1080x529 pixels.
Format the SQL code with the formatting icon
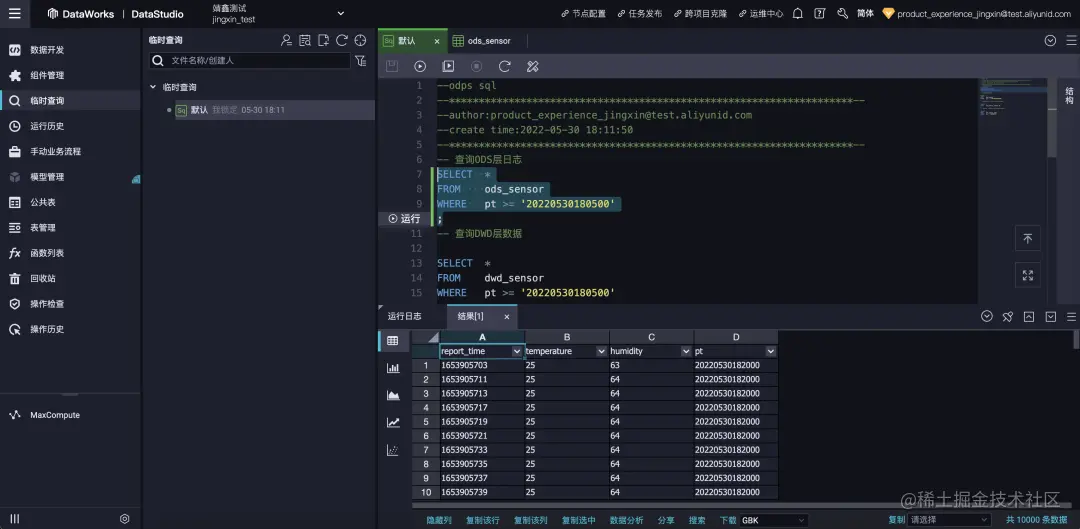coord(532,66)
